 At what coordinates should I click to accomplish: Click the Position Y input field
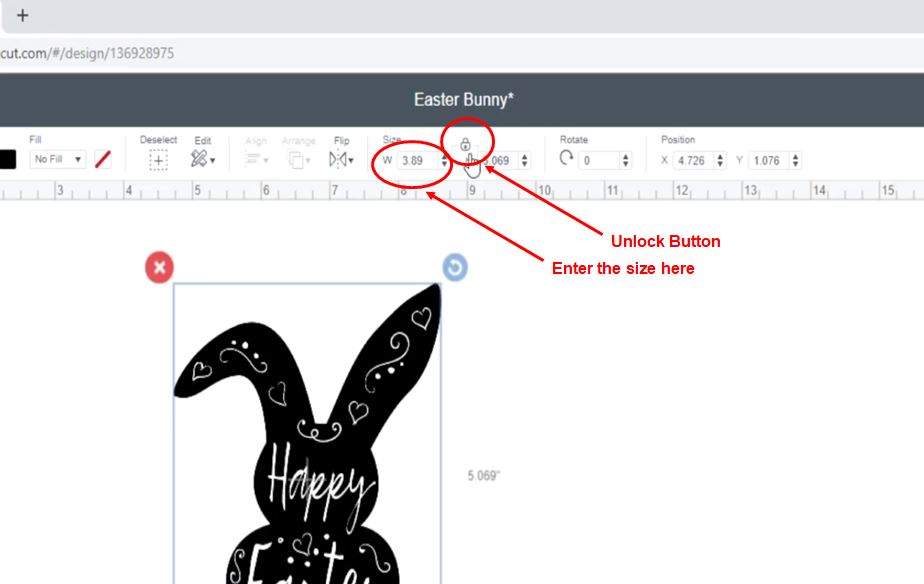(x=770, y=160)
